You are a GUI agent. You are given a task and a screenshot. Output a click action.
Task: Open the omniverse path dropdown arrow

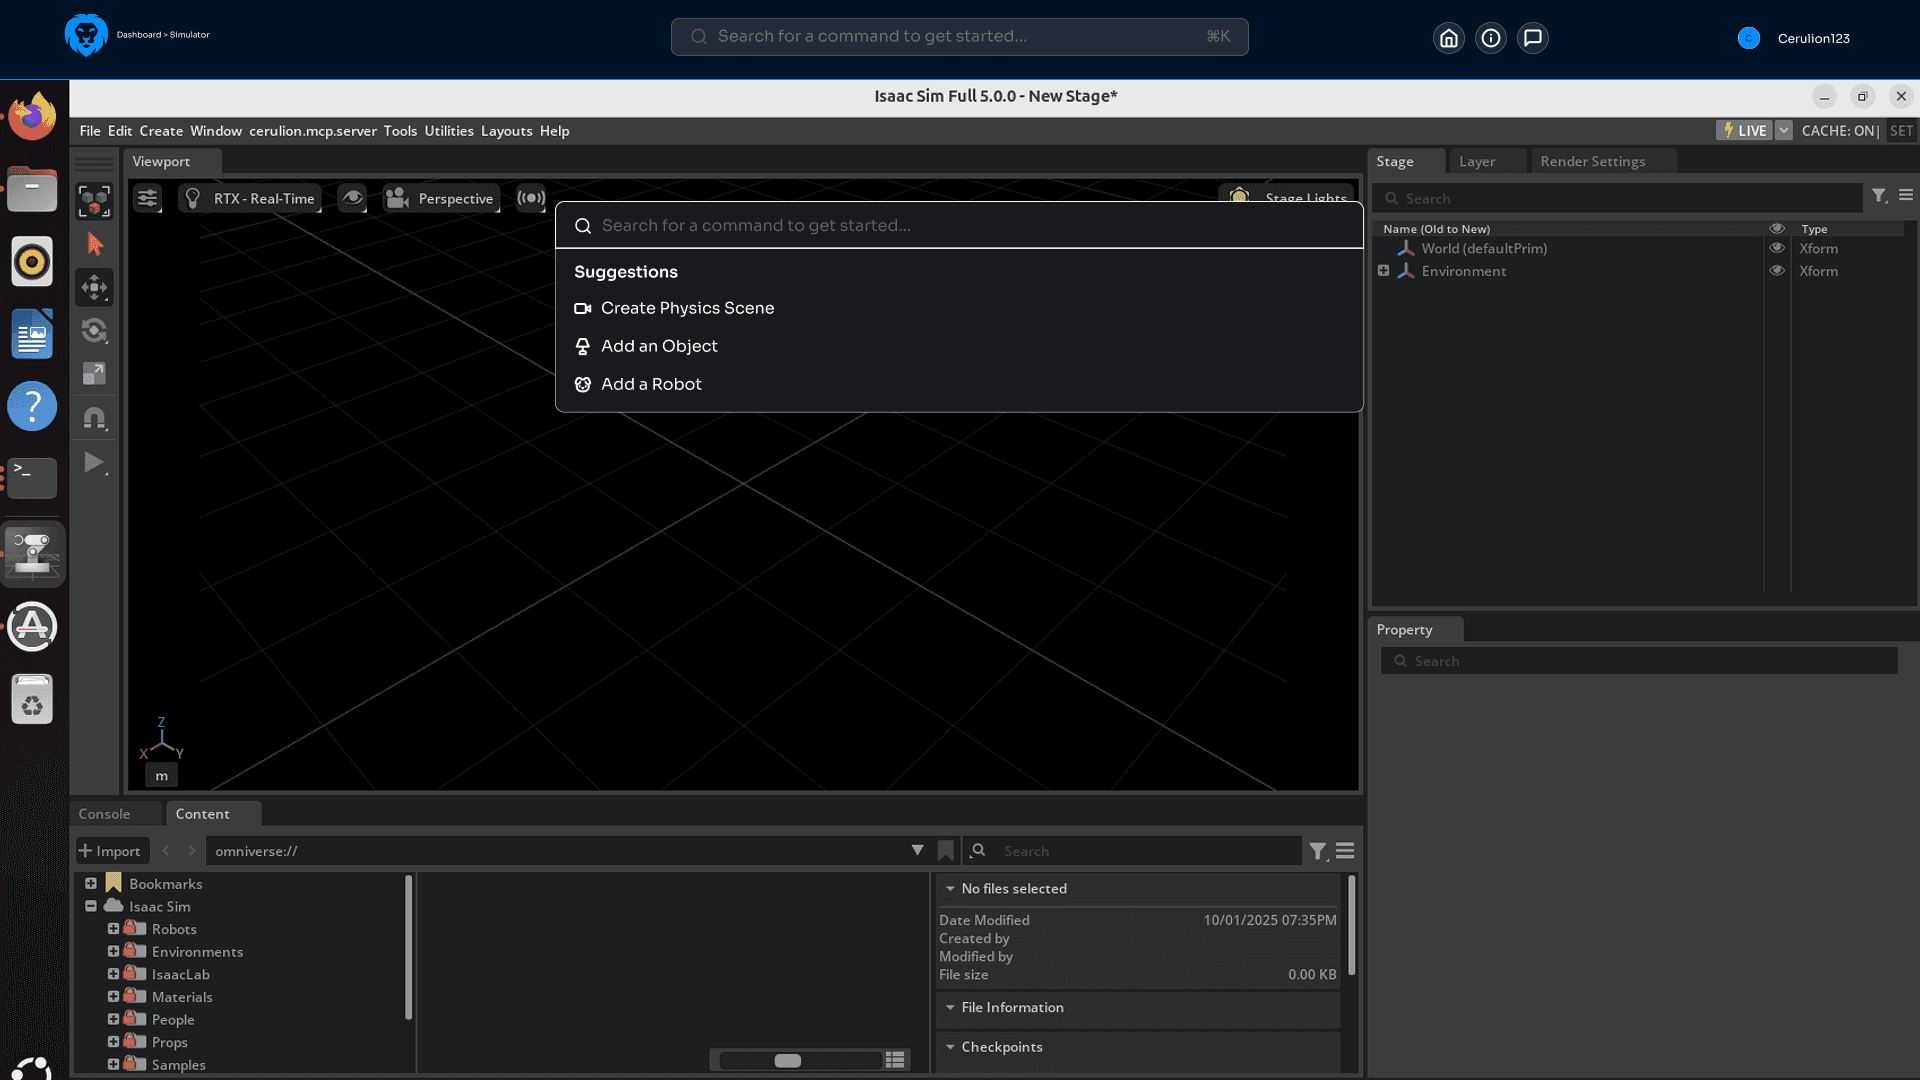[917, 850]
